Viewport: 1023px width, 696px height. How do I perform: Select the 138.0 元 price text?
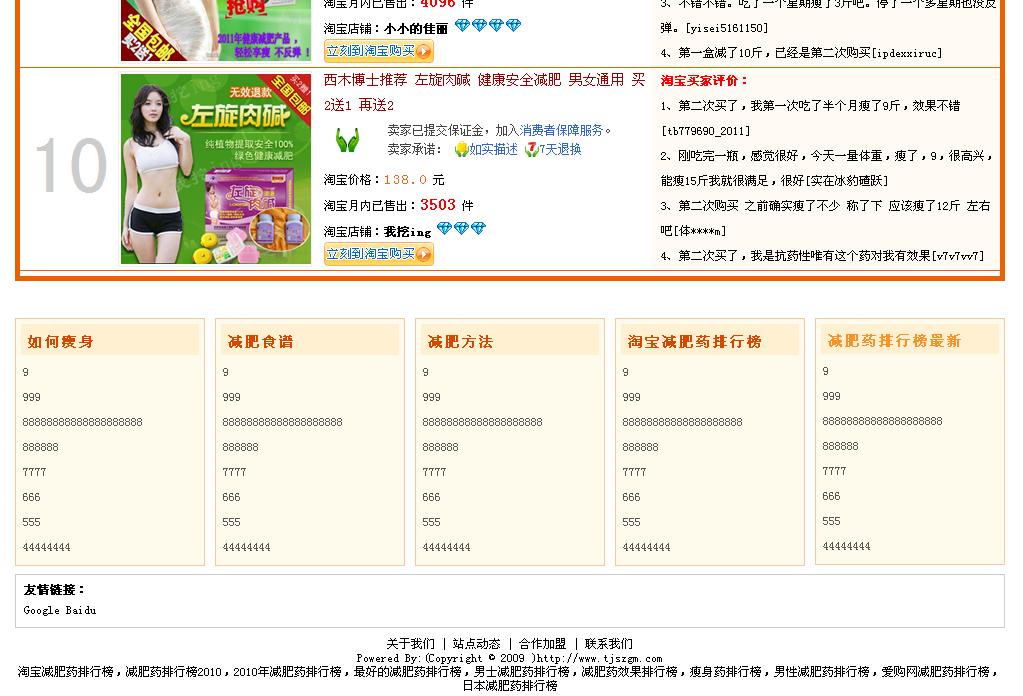(414, 179)
